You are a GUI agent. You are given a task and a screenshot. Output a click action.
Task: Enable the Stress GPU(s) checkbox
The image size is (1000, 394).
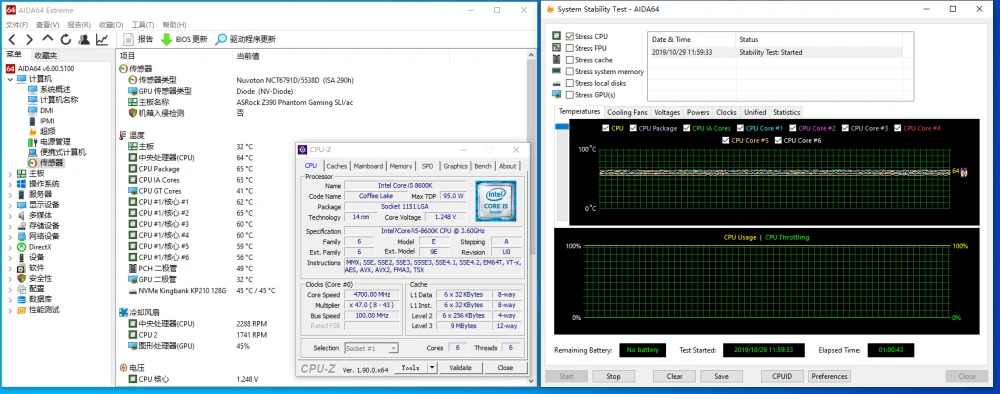(570, 95)
